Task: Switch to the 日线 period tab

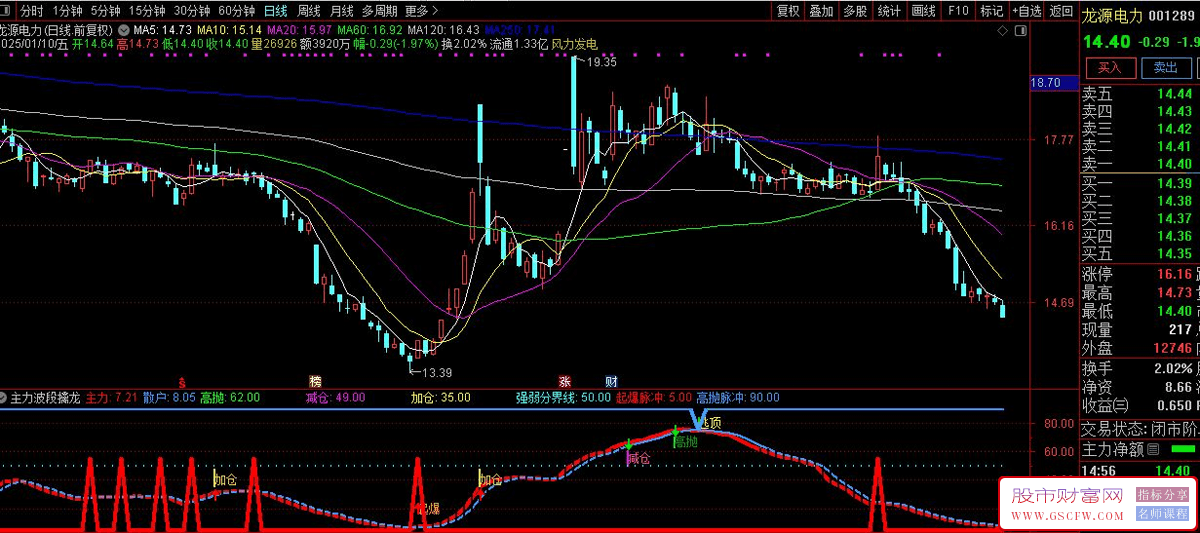Action: pyautogui.click(x=275, y=11)
